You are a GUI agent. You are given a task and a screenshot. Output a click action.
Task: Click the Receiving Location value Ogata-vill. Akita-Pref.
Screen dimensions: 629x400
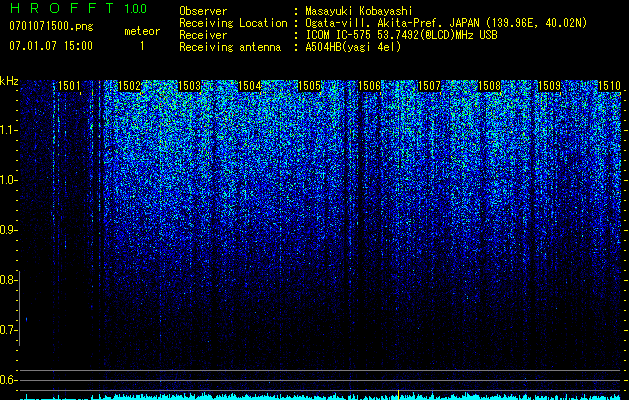tap(375, 23)
